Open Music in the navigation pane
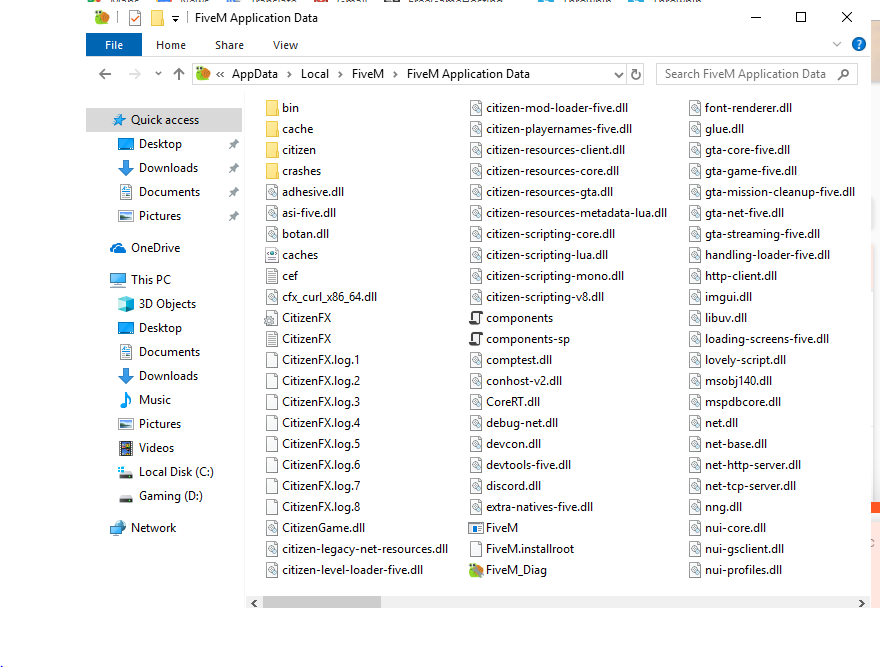This screenshot has width=880, height=667. click(x=145, y=400)
